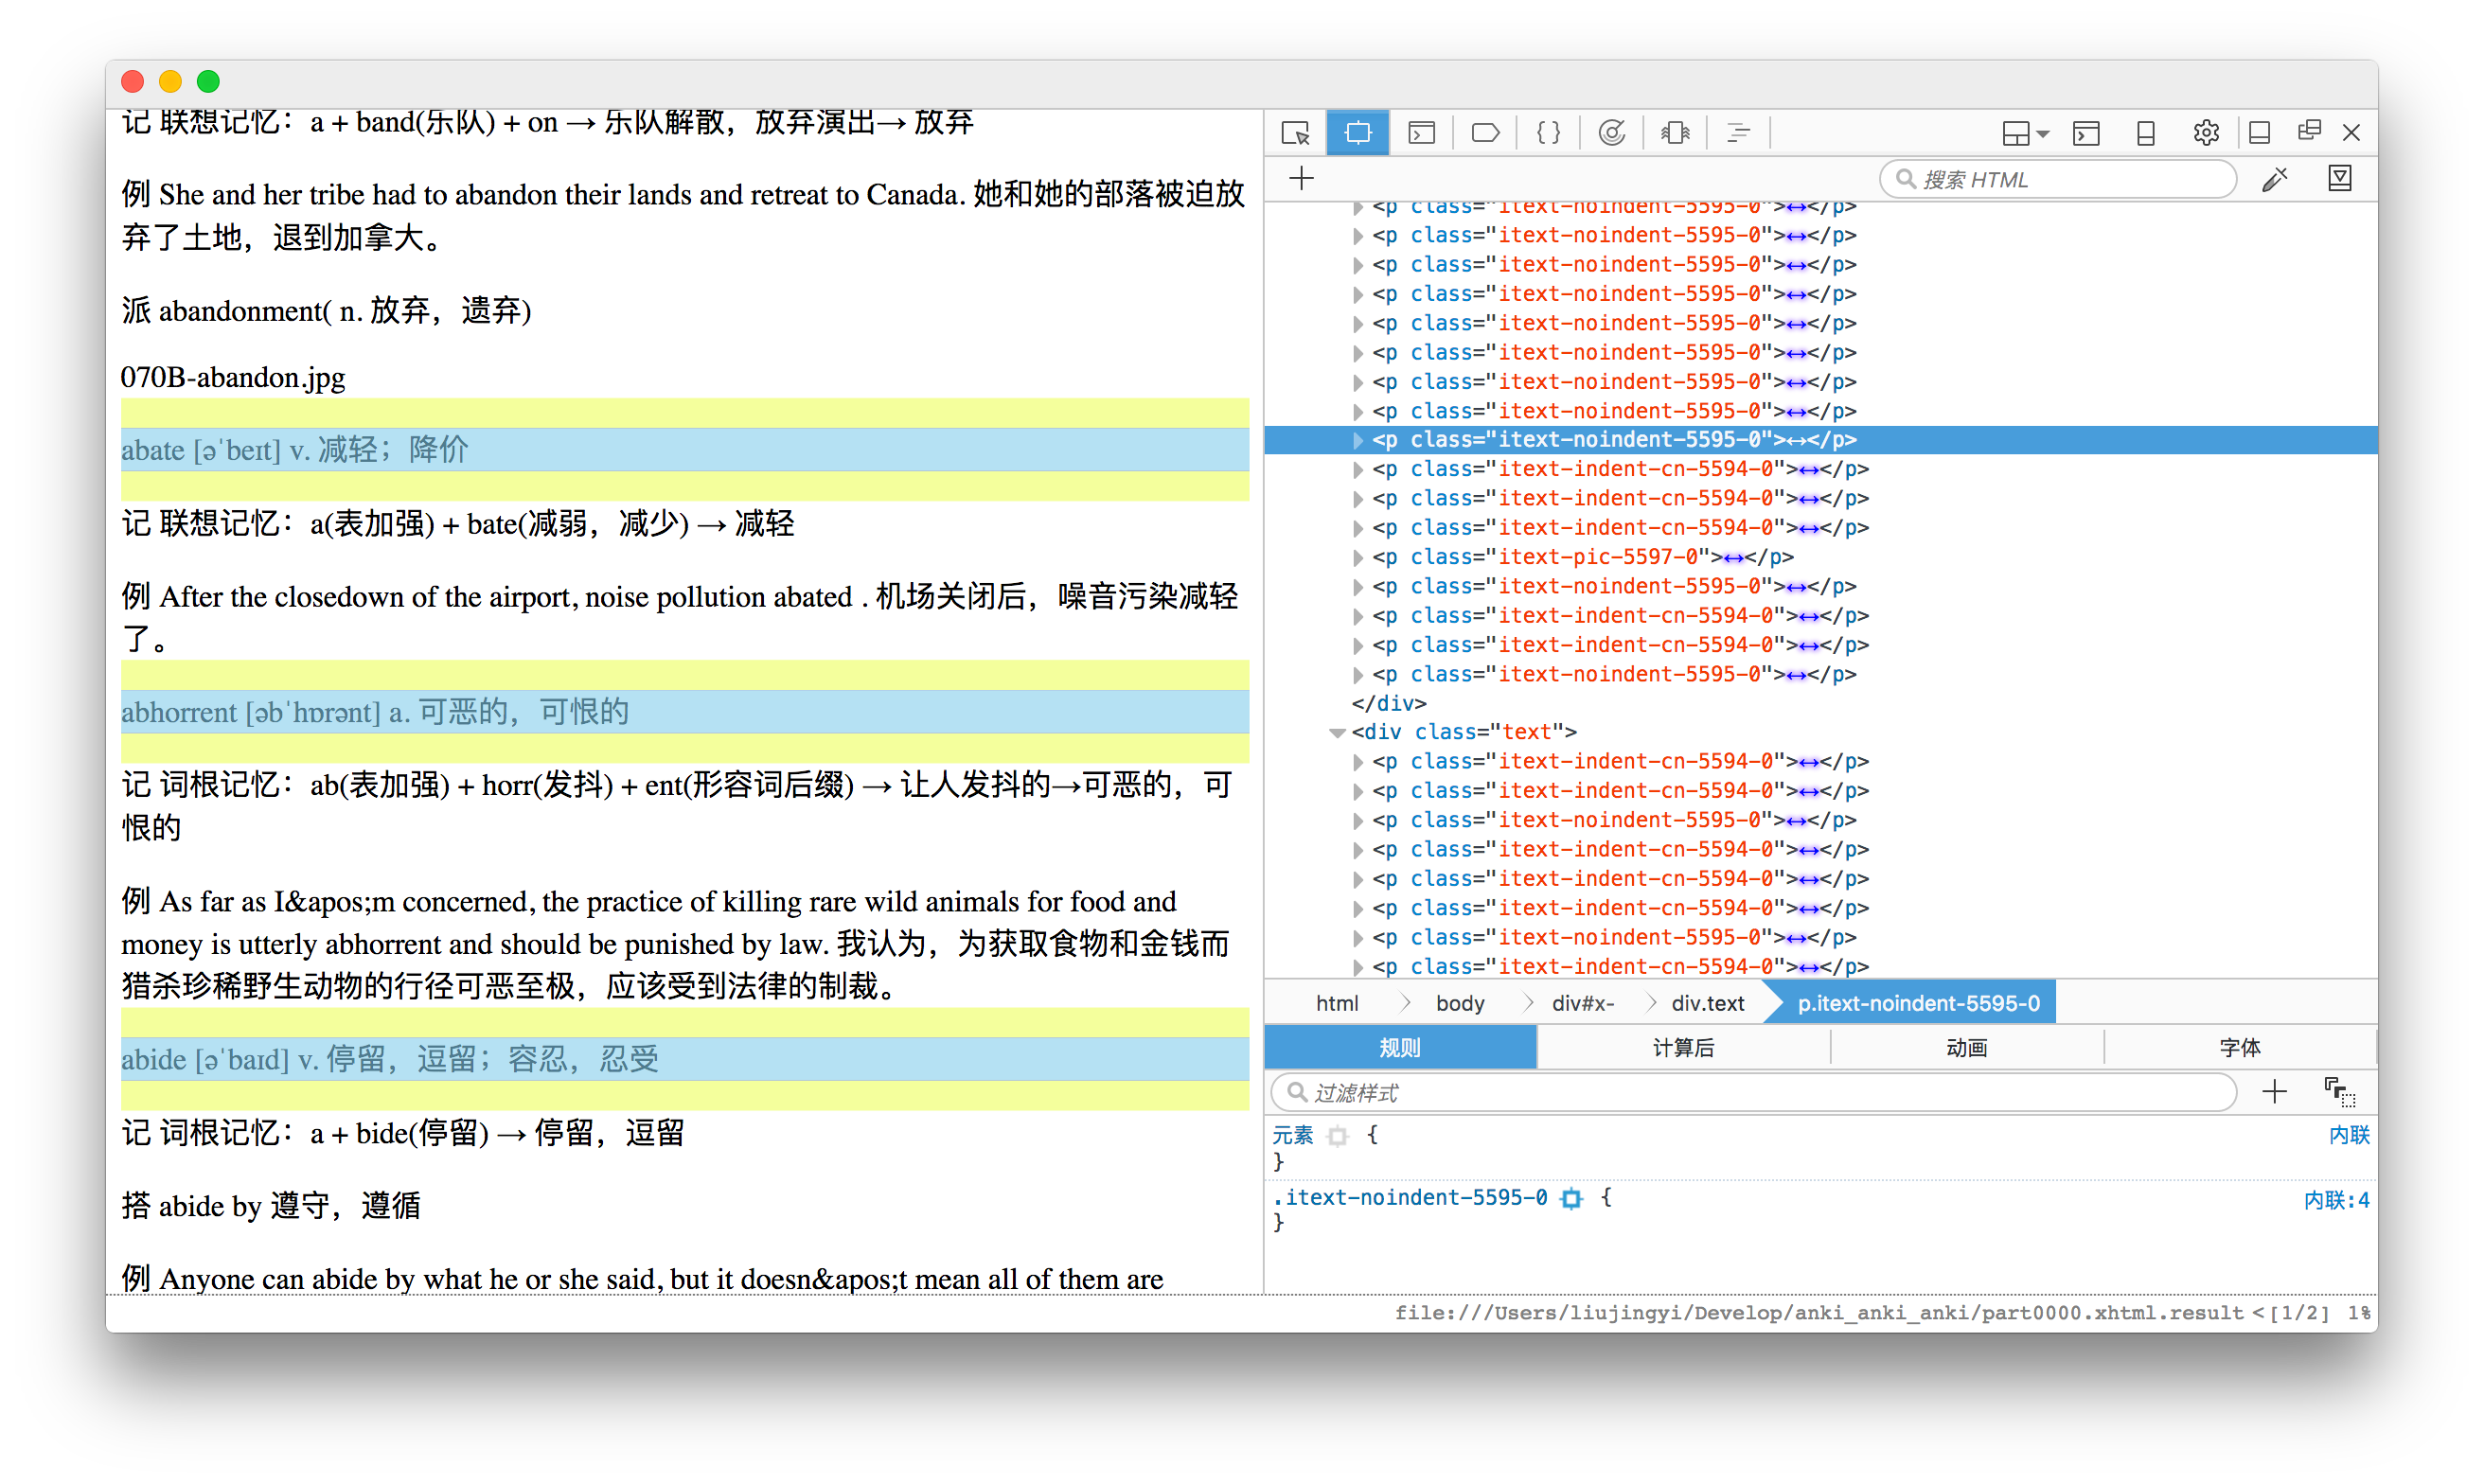Toggle pseudo-class panel in rules view

tap(2339, 1092)
